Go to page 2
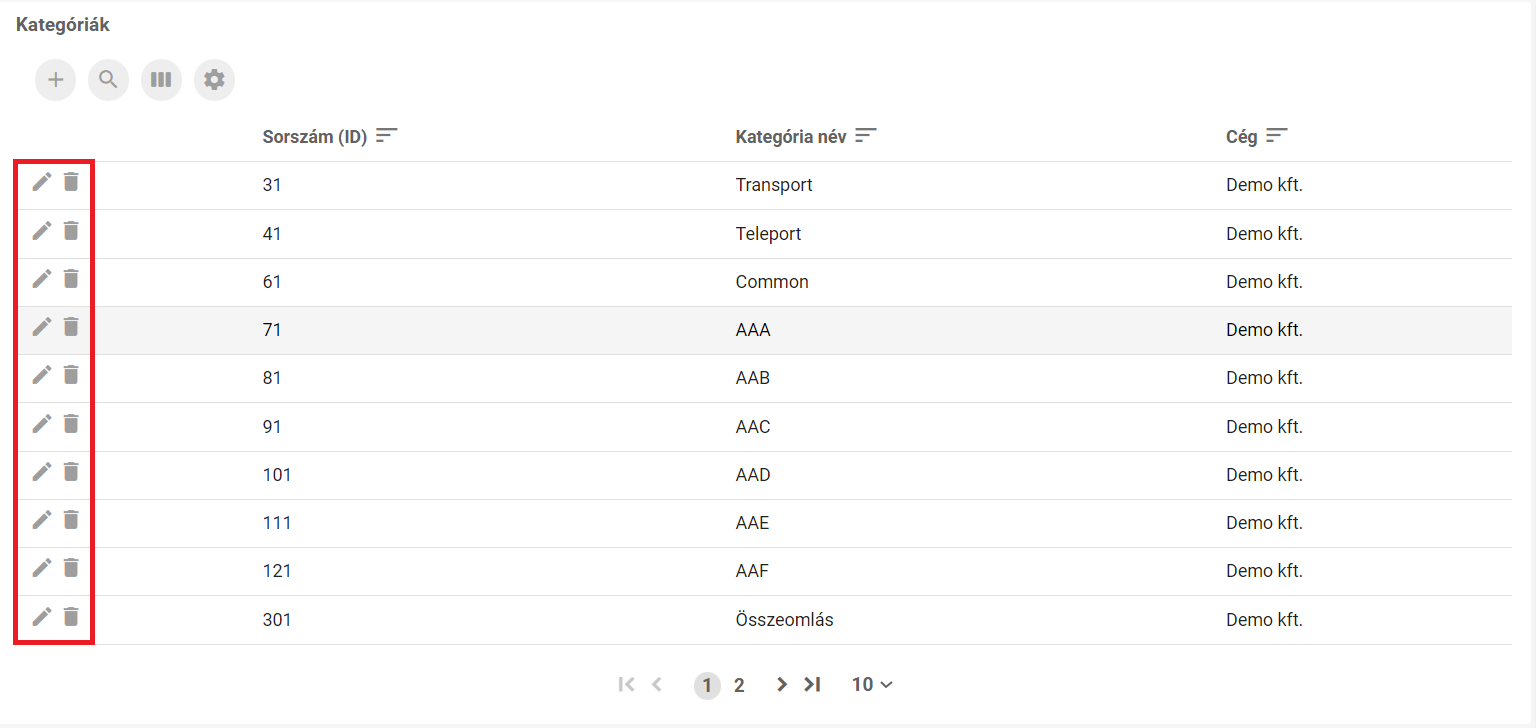 739,685
